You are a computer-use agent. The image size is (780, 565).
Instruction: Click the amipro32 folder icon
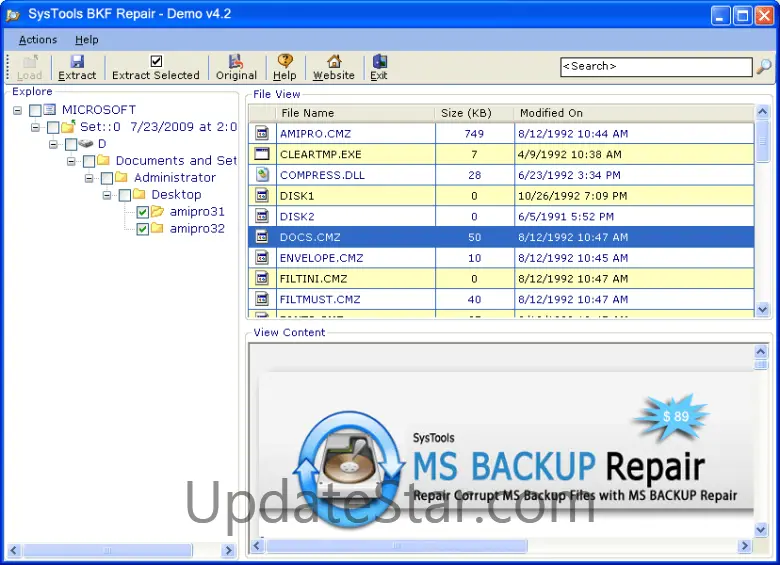click(x=157, y=228)
